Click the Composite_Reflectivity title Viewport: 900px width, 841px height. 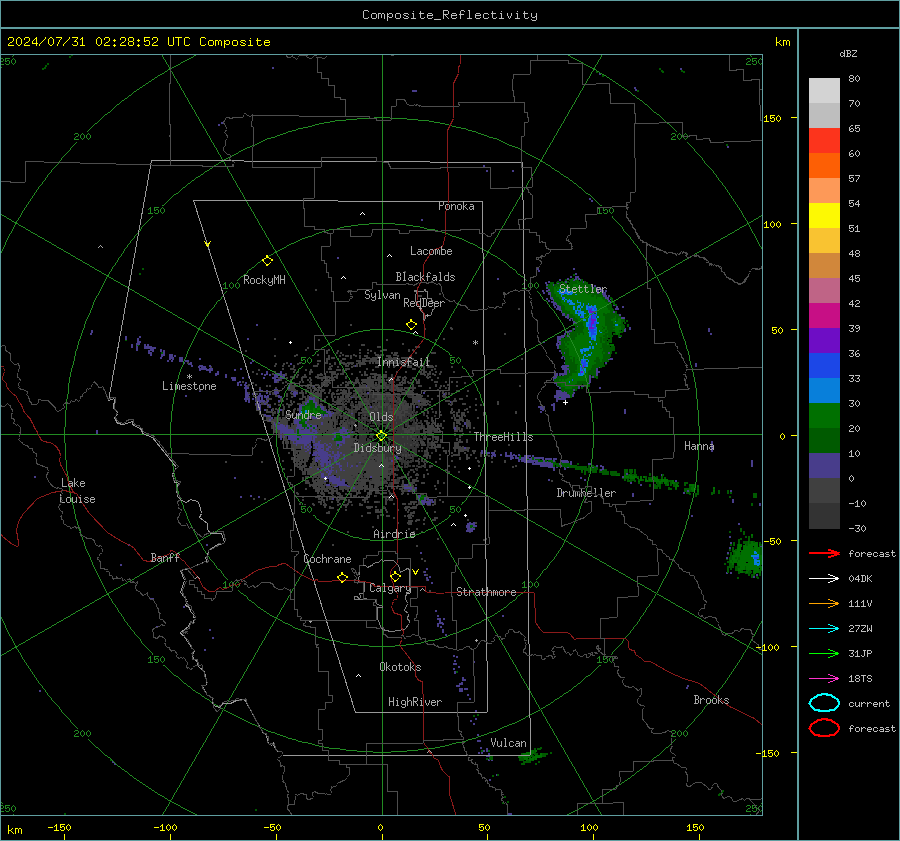tap(450, 15)
